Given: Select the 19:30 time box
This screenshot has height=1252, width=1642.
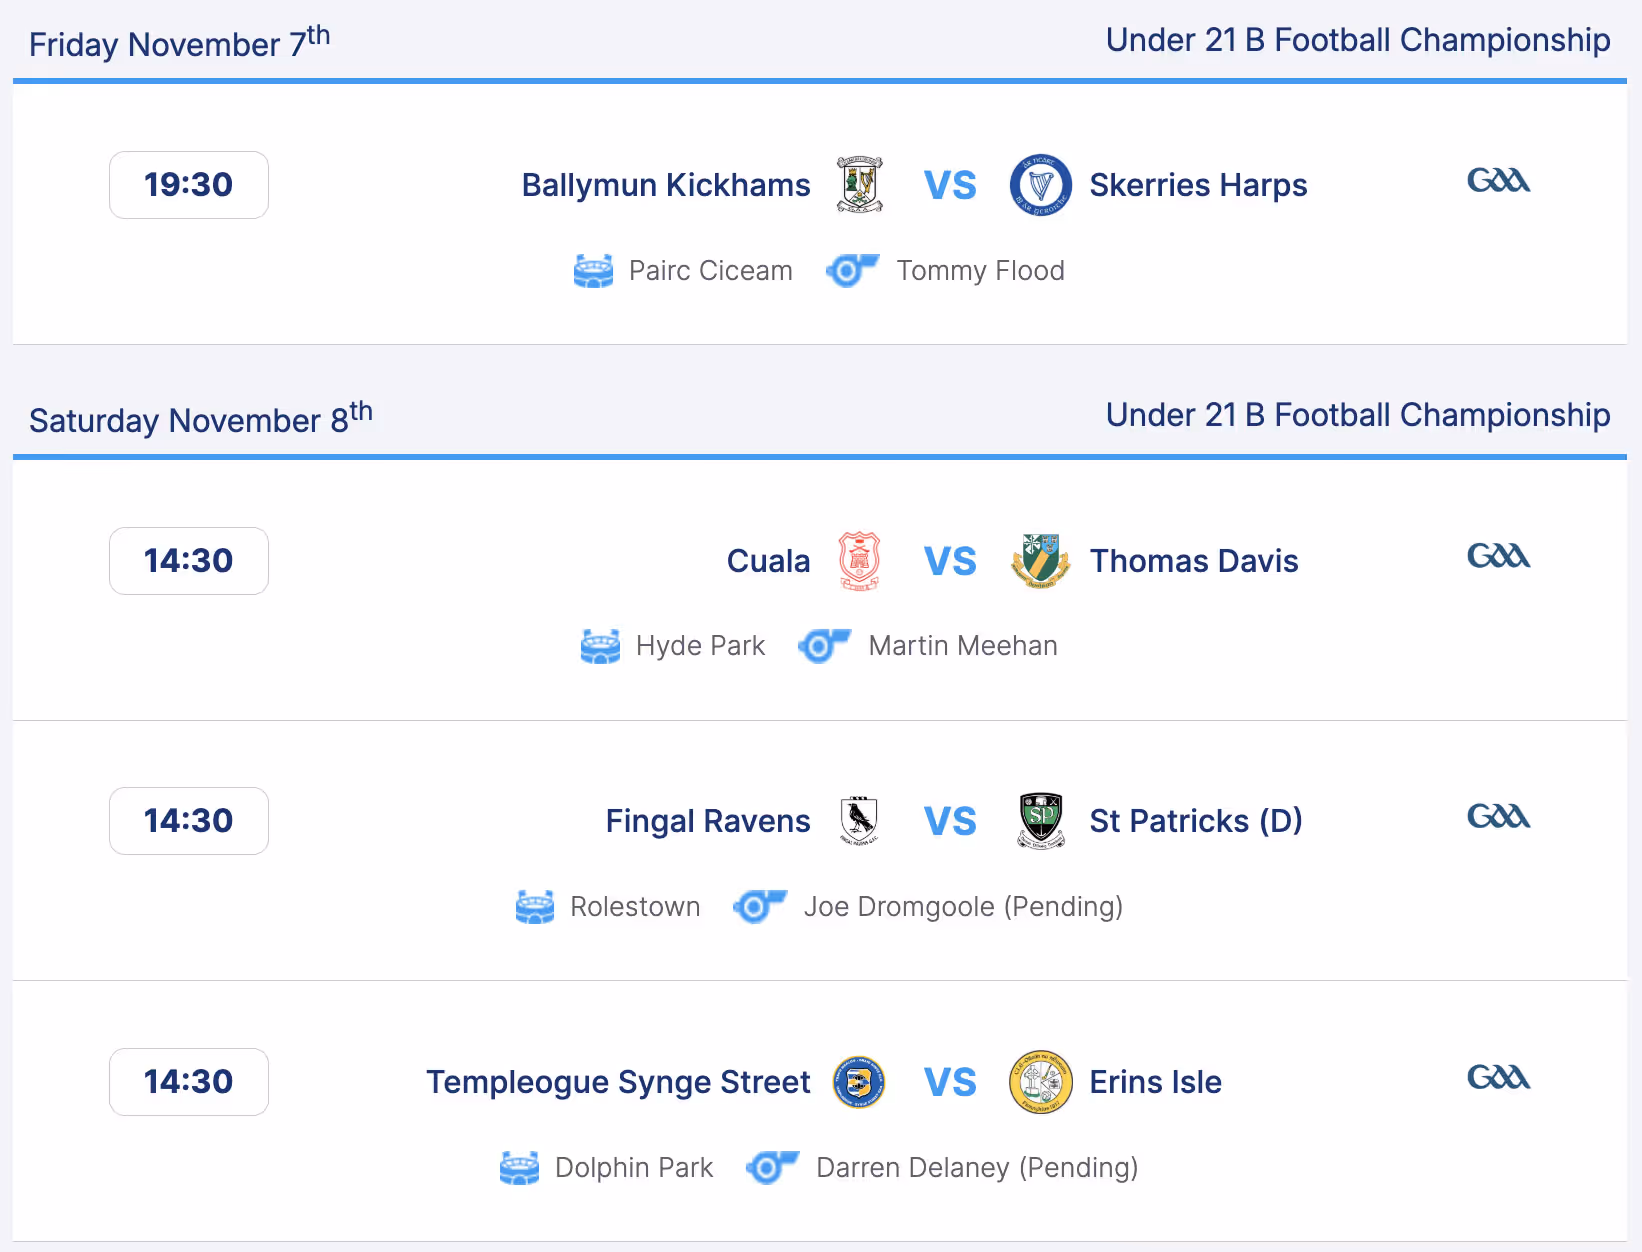Looking at the screenshot, I should pyautogui.click(x=188, y=185).
